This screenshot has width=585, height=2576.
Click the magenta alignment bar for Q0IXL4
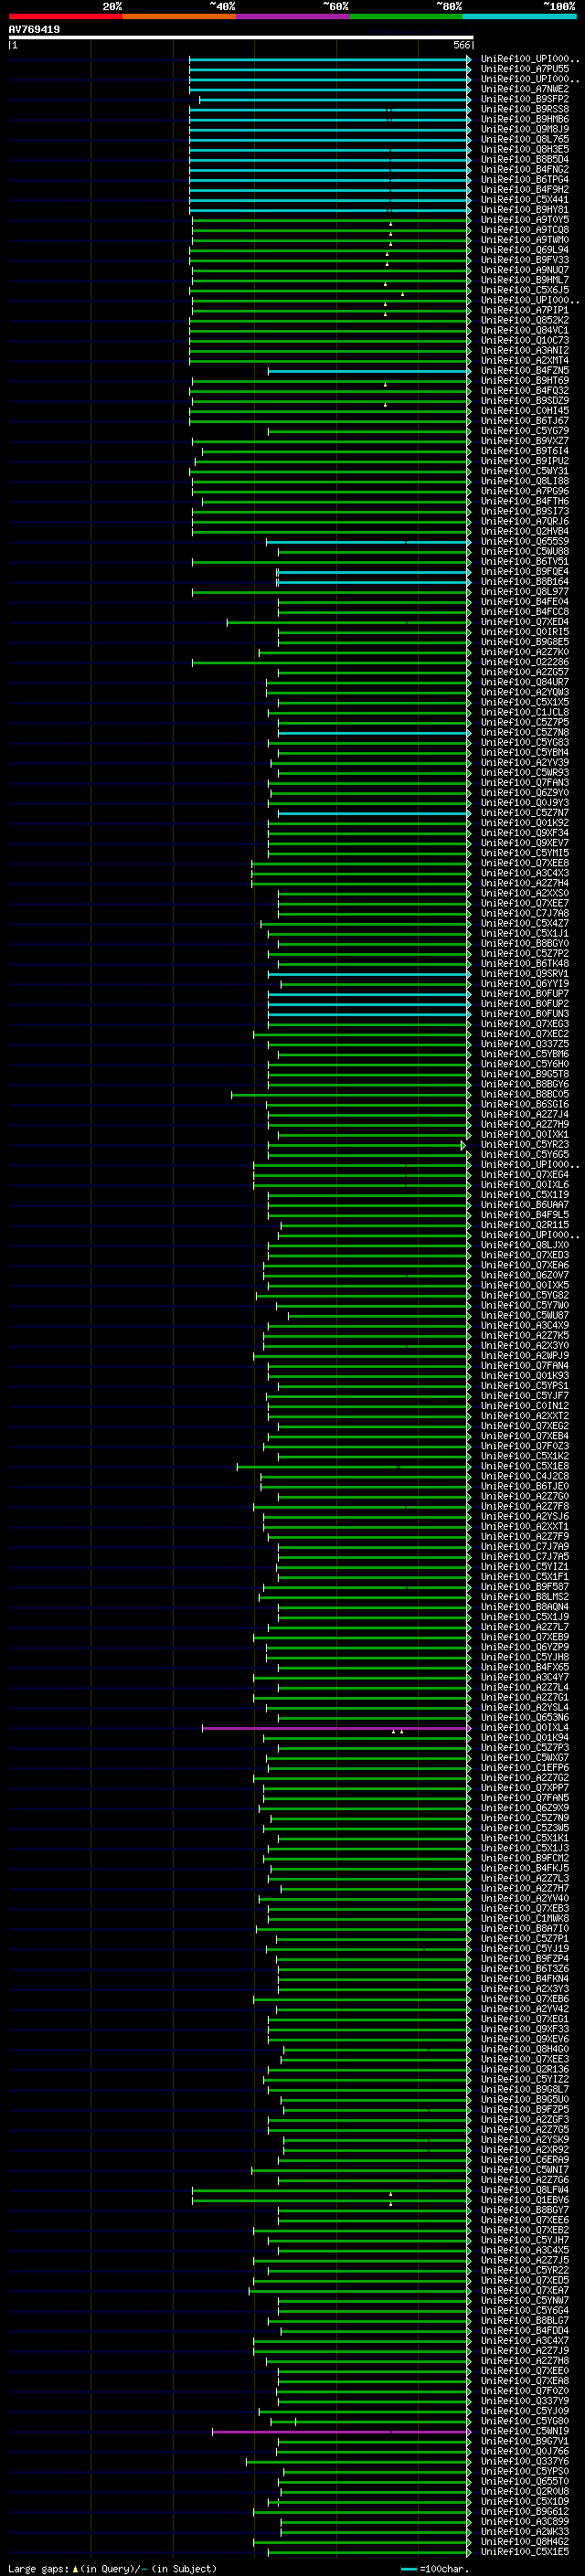(x=336, y=1728)
